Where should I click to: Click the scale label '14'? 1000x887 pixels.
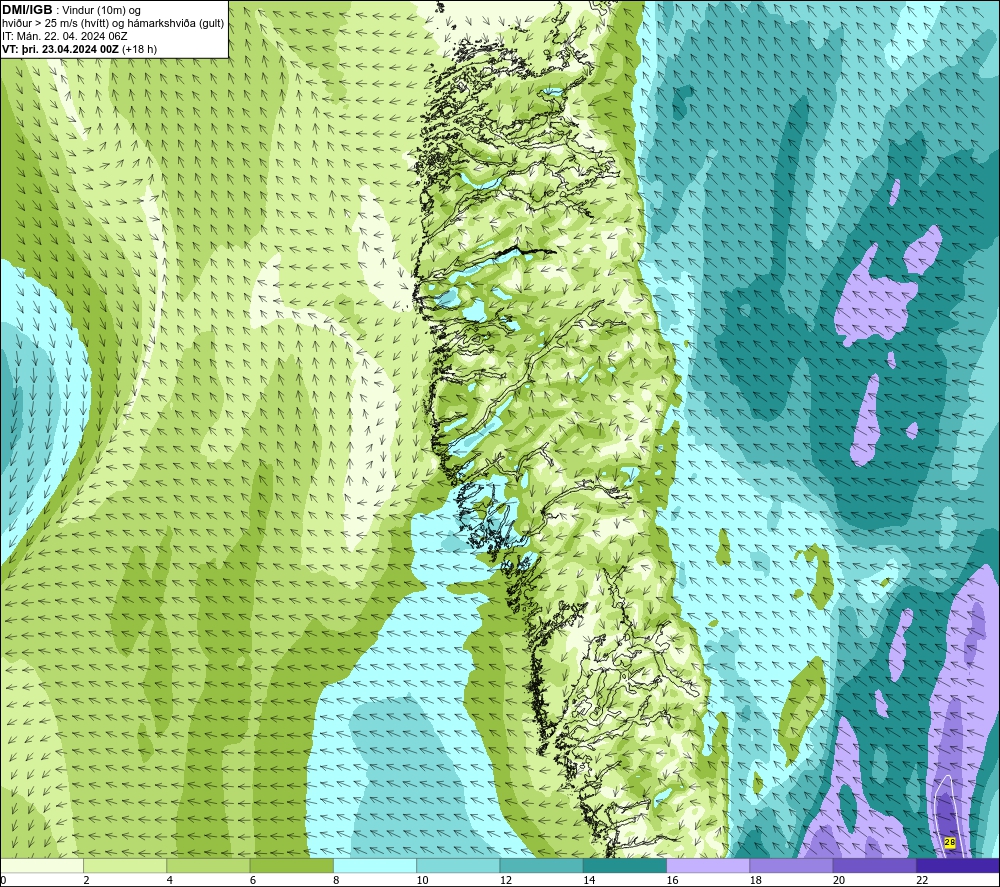coord(589,881)
